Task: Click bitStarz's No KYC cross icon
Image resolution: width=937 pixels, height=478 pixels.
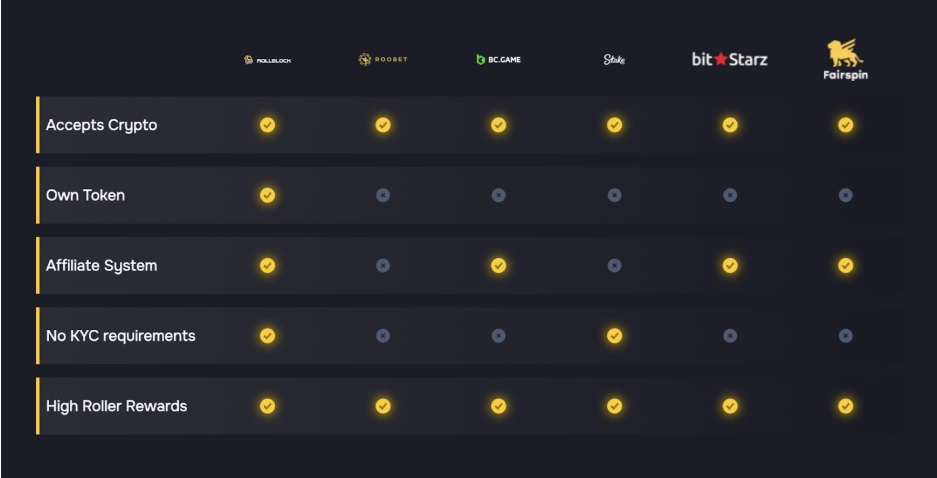Action: click(730, 336)
